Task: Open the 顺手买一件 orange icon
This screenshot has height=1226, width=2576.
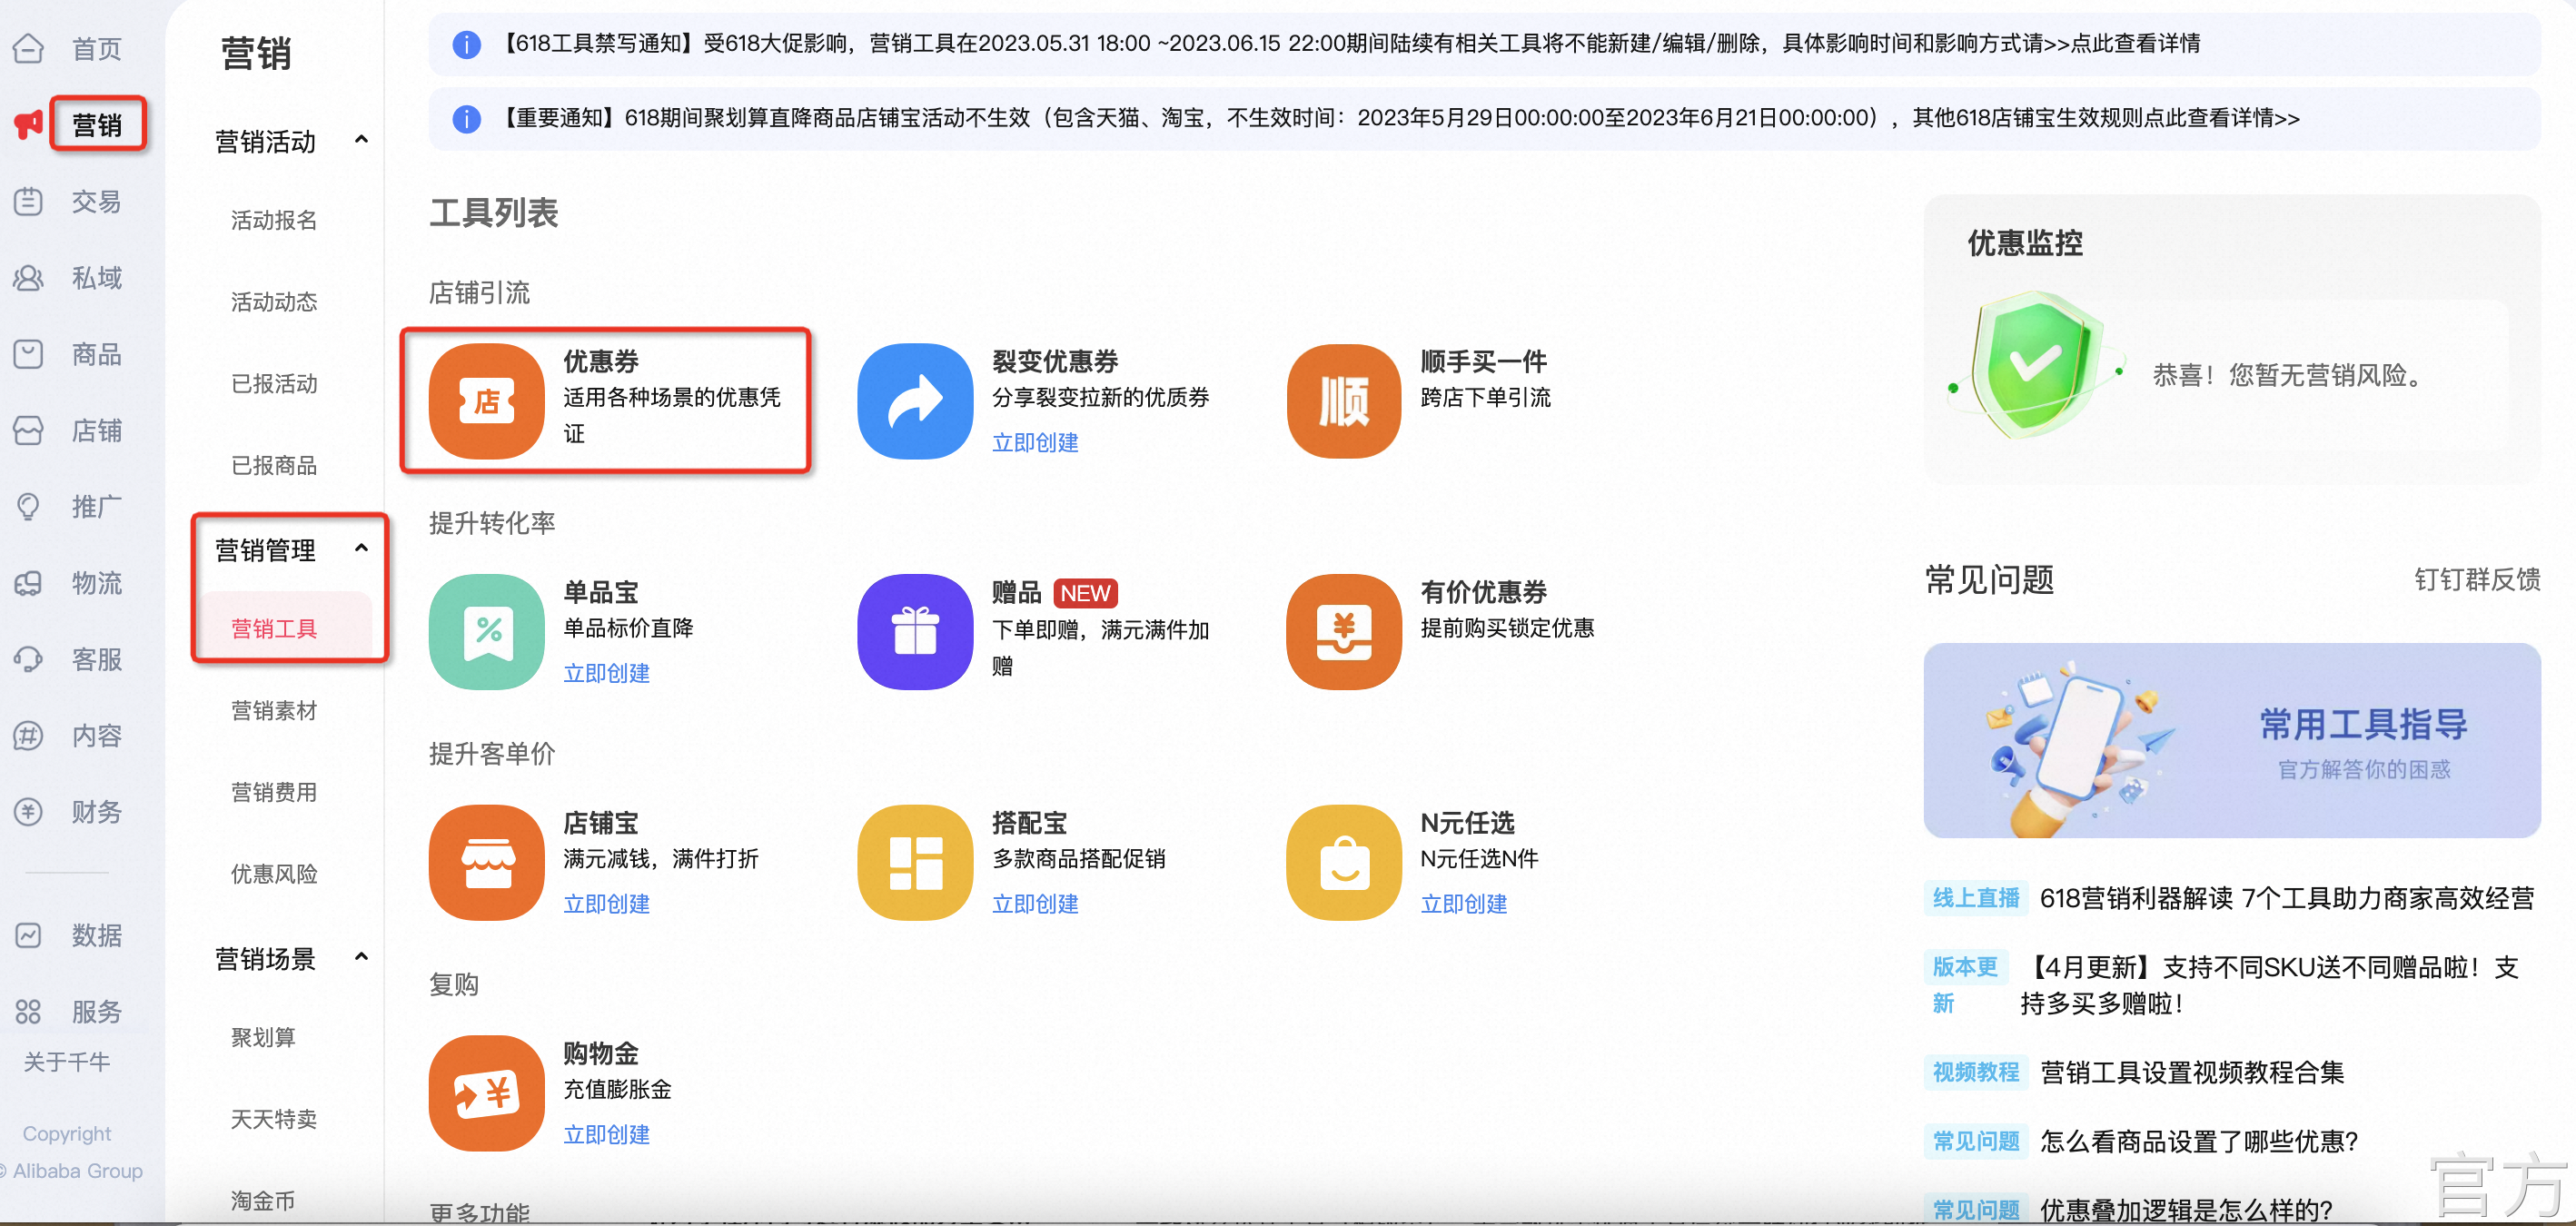Action: (x=1344, y=401)
